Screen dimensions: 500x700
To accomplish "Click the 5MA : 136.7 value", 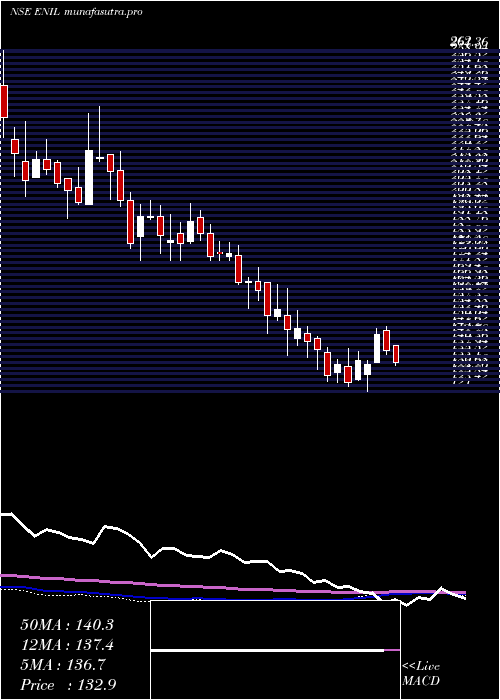I will (x=63, y=665).
